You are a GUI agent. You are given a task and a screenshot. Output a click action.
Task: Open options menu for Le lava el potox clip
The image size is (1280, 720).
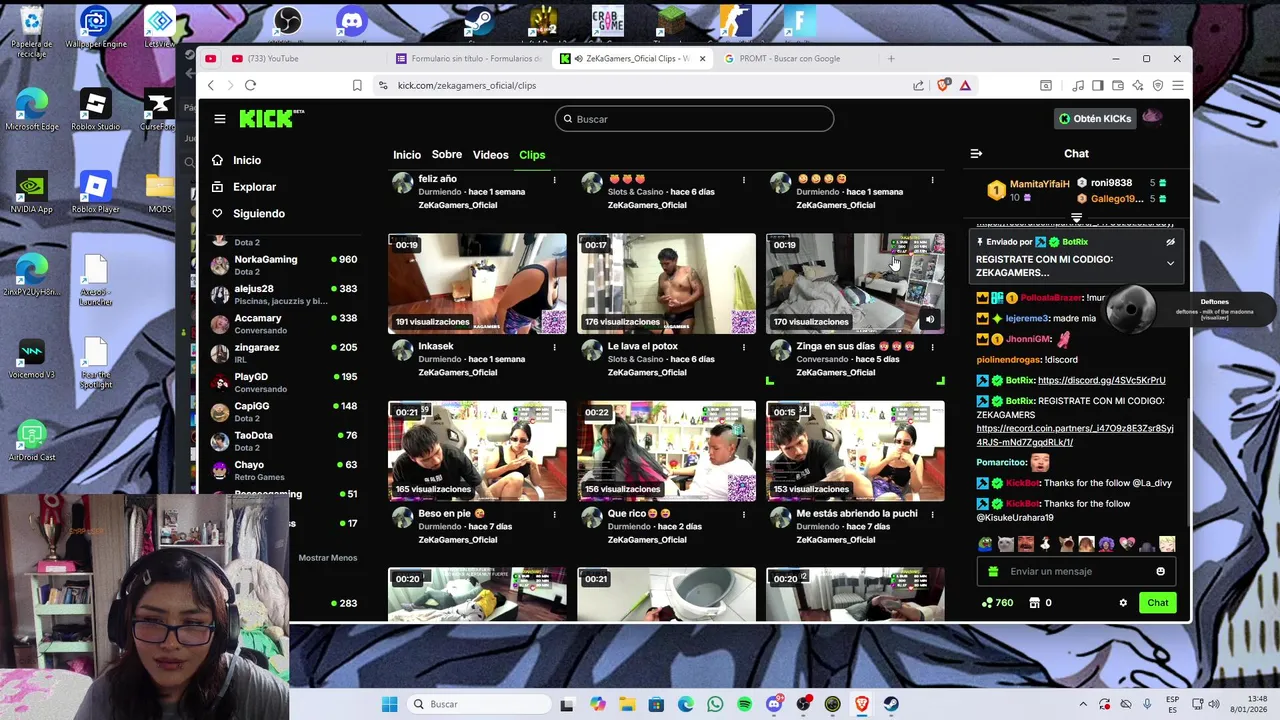pyautogui.click(x=744, y=347)
